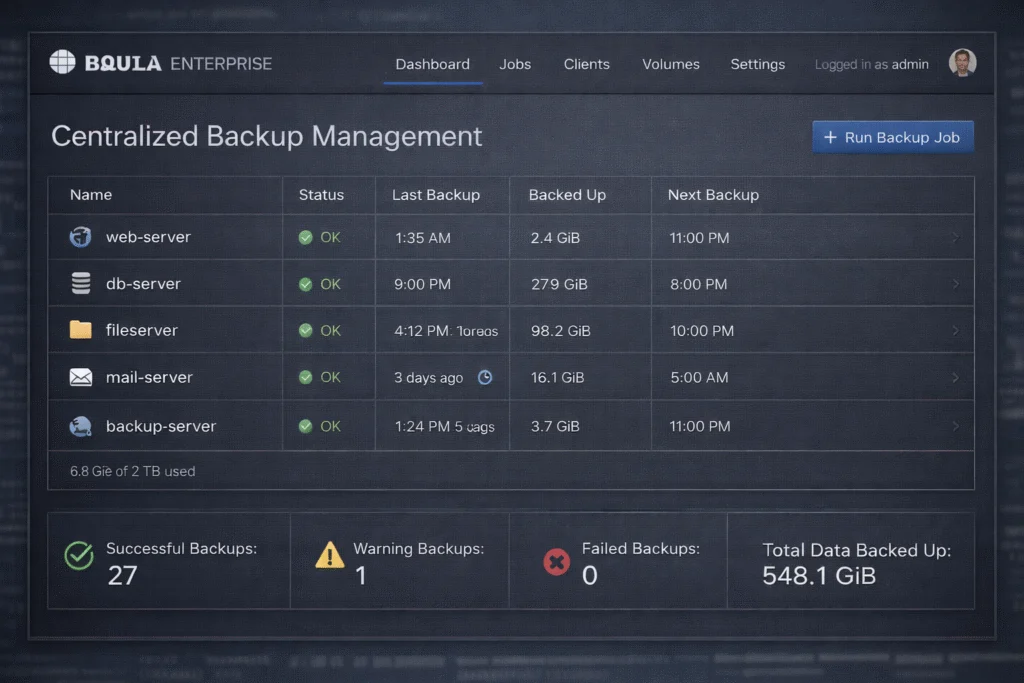Click the Bqula Enterprise logo icon
Screen dimensions: 1024x683
62,61
